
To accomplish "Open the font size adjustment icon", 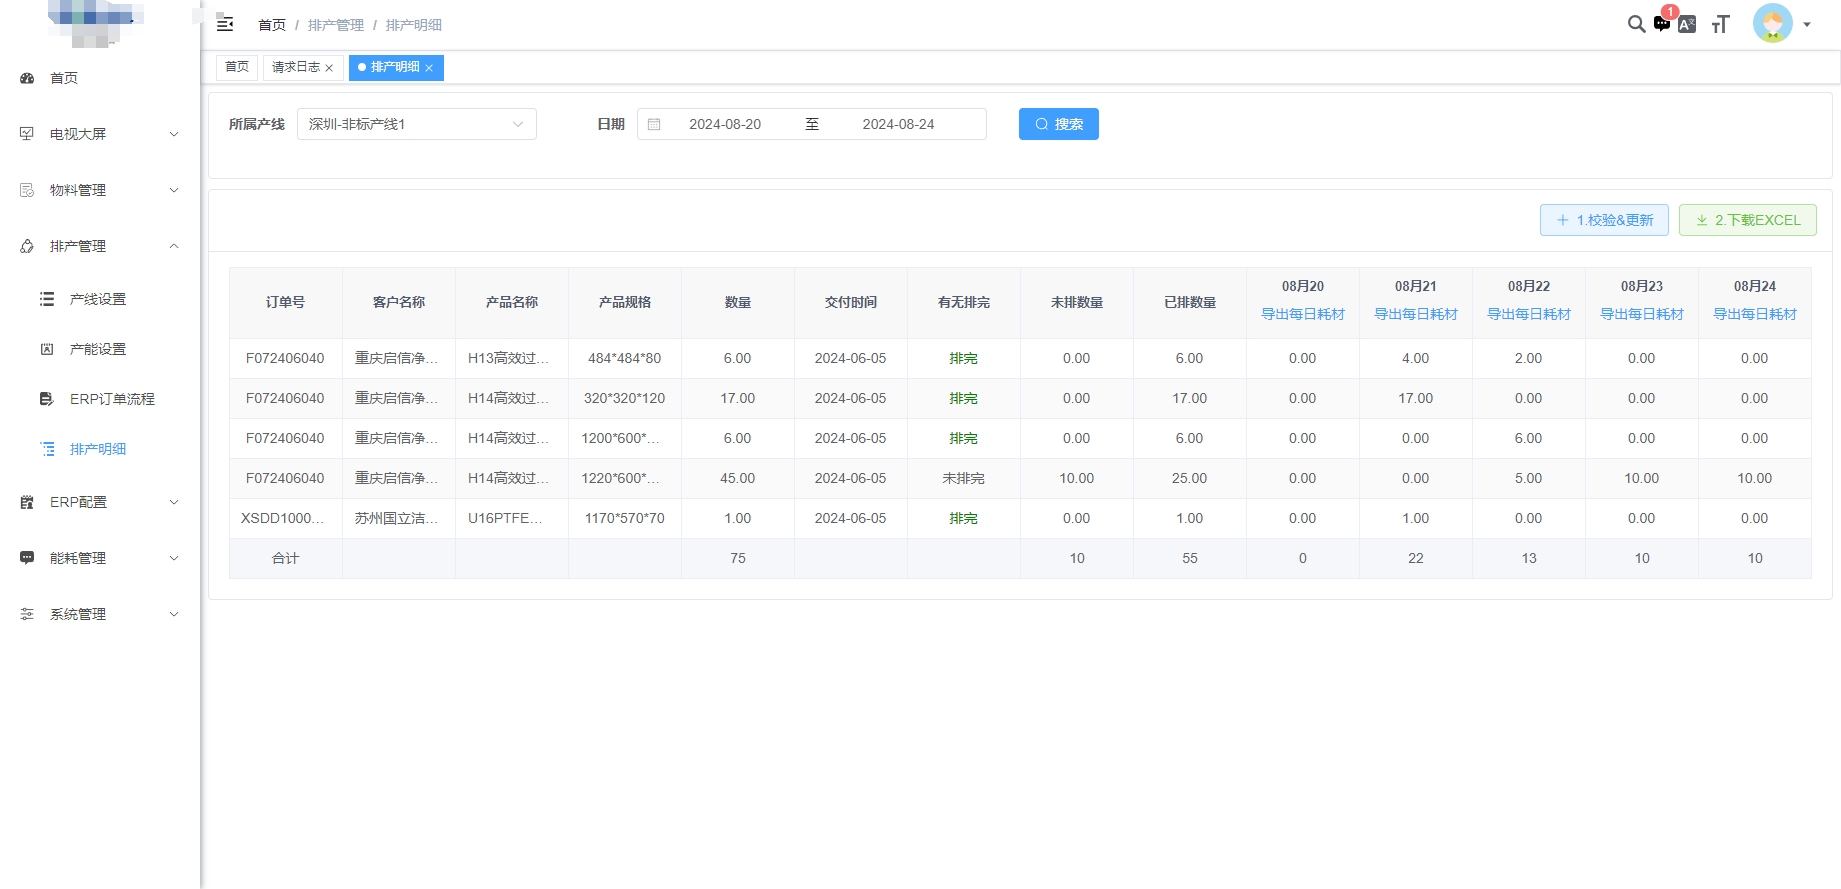I will 1720,24.
